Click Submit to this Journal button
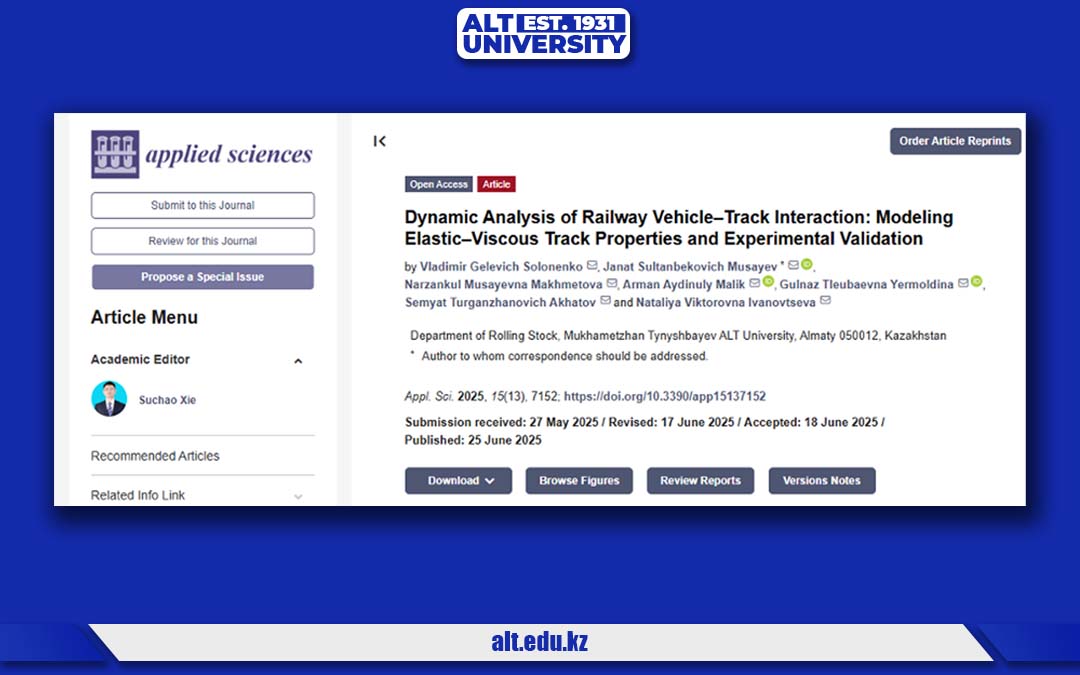Viewport: 1080px width, 675px height. (202, 206)
